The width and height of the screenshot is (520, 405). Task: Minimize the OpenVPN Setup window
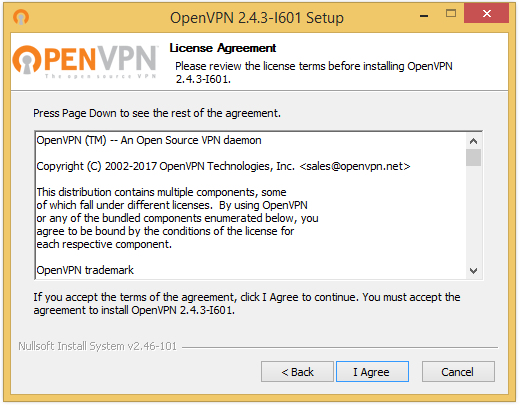pos(424,16)
